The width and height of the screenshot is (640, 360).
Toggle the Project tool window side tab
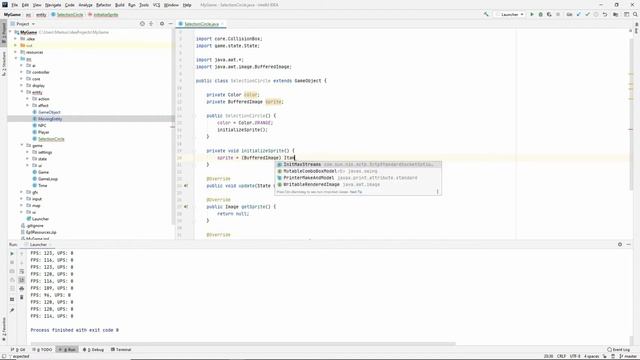pos(4,33)
